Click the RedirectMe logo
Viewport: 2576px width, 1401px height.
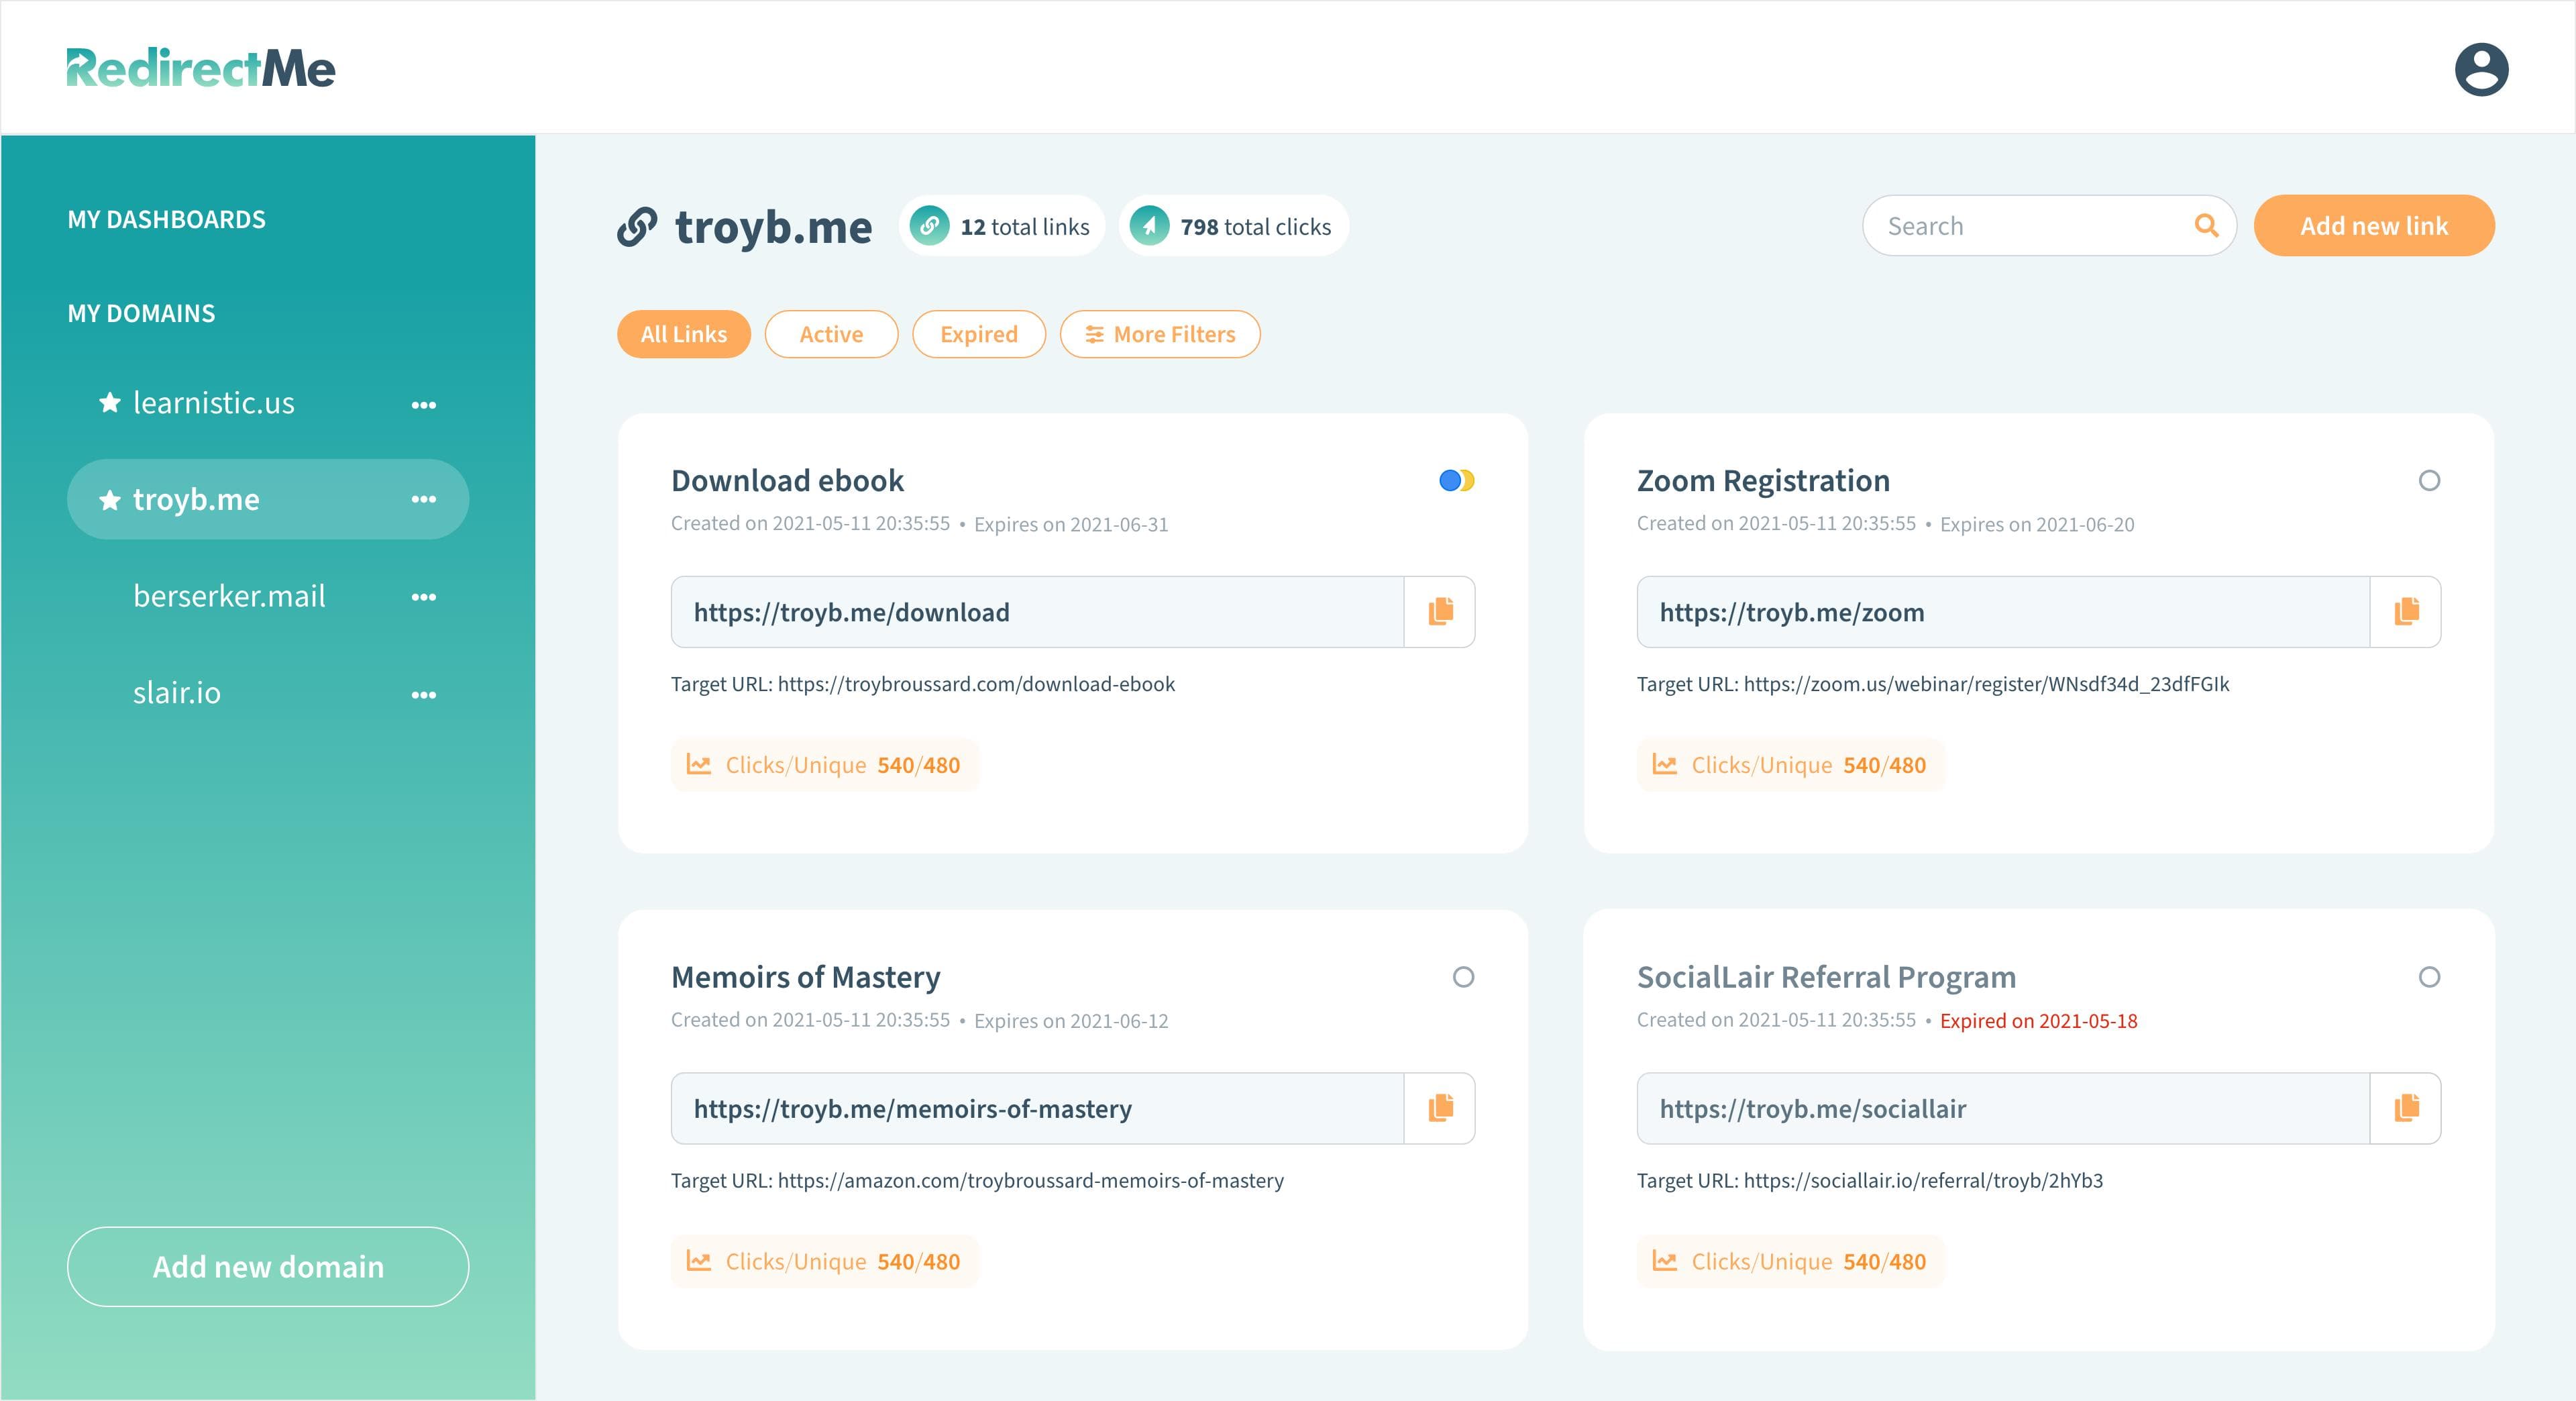pos(201,68)
